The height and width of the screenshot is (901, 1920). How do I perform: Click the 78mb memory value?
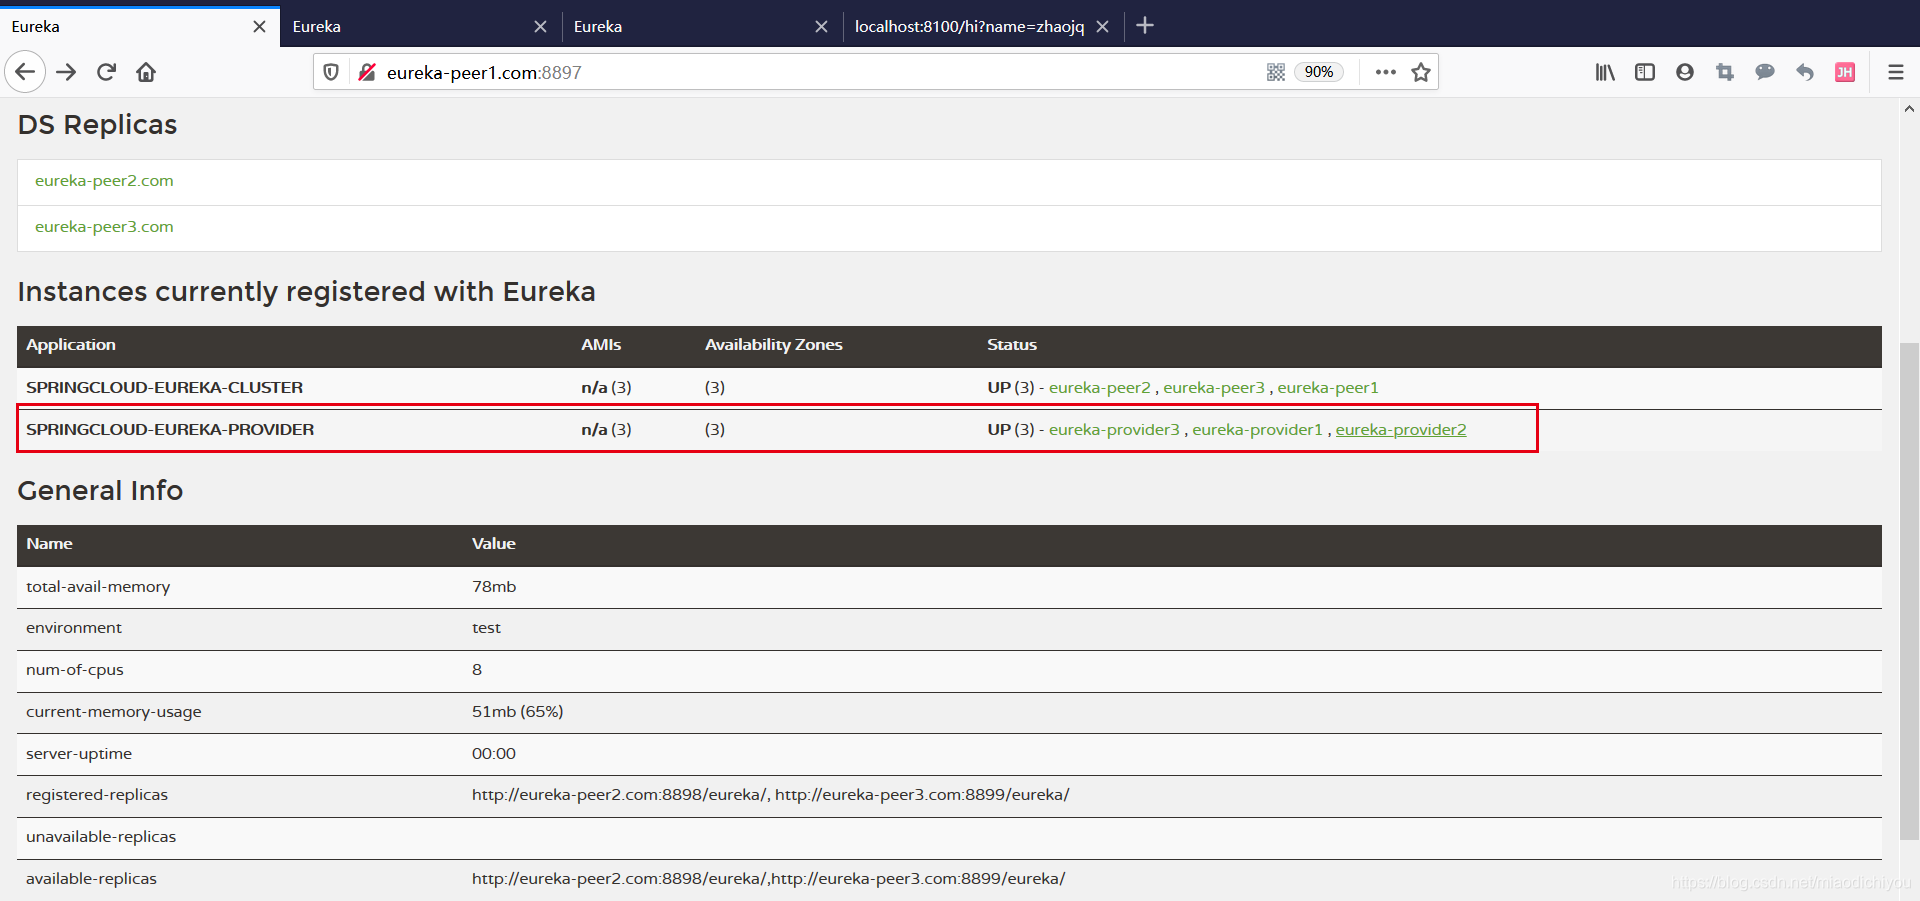point(494,587)
